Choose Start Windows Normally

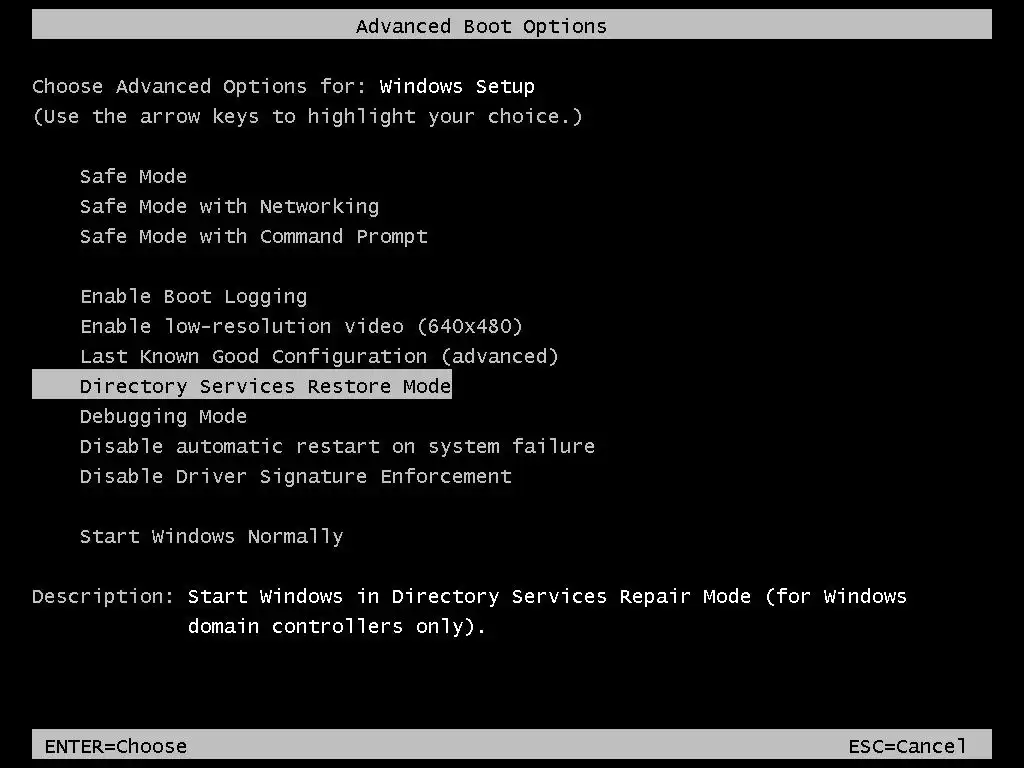click(211, 537)
